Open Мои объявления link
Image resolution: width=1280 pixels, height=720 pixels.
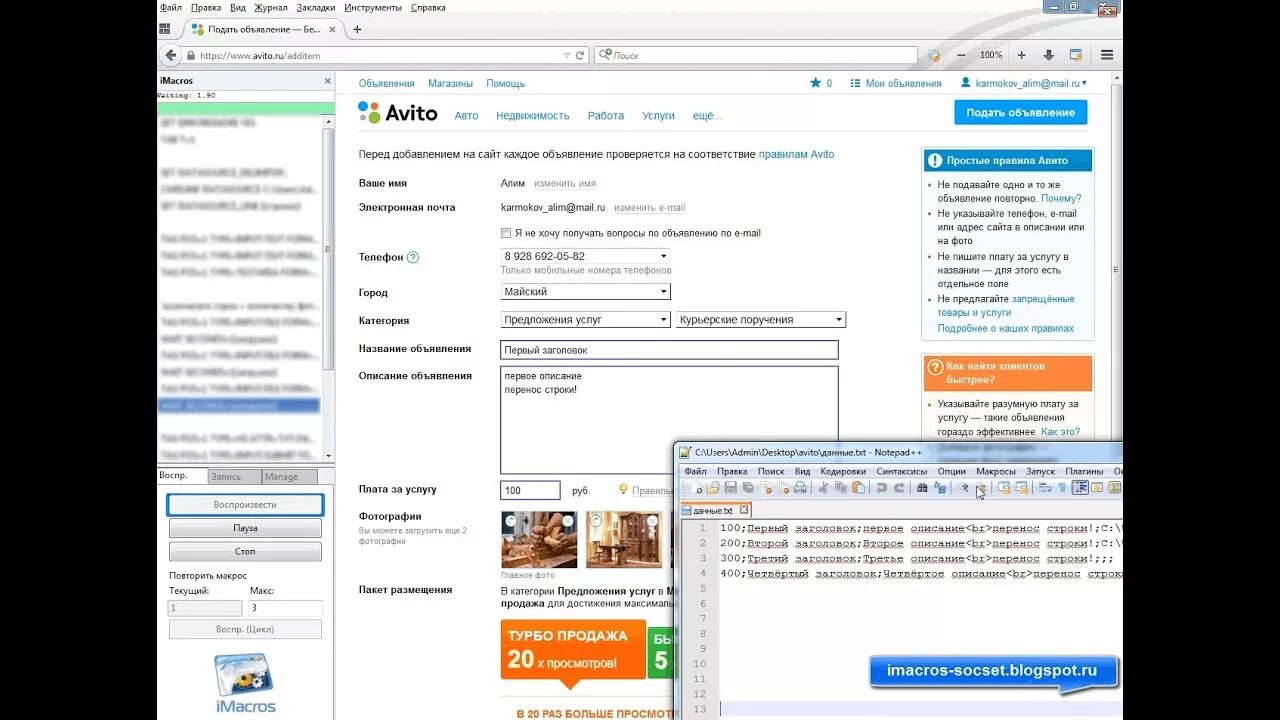(x=903, y=84)
